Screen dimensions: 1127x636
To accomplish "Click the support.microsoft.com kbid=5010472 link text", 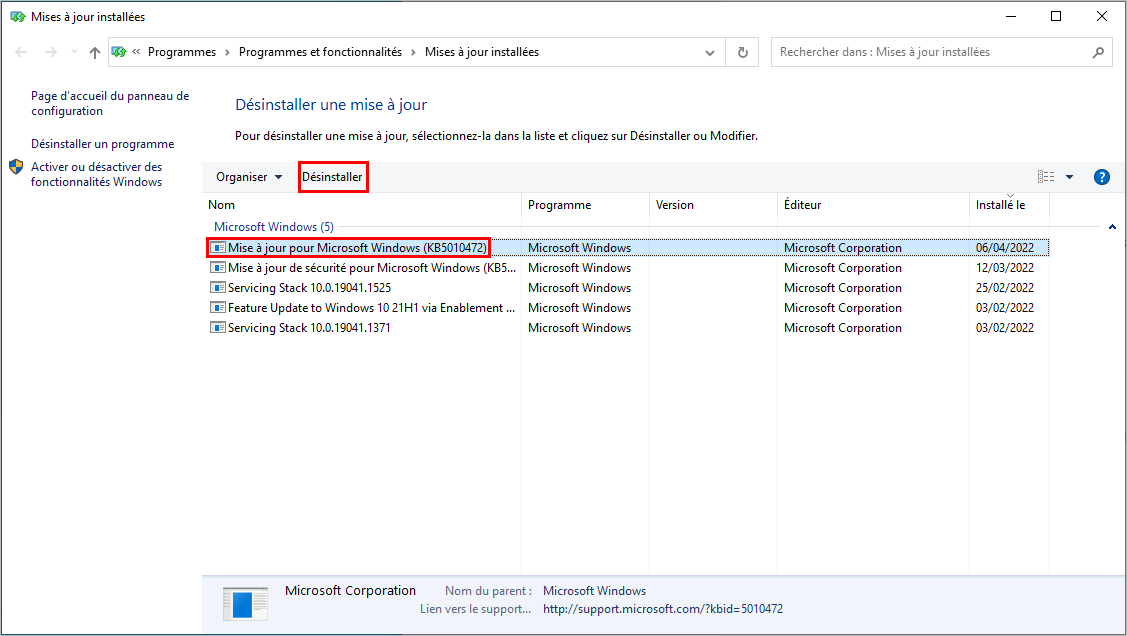I will pos(663,609).
